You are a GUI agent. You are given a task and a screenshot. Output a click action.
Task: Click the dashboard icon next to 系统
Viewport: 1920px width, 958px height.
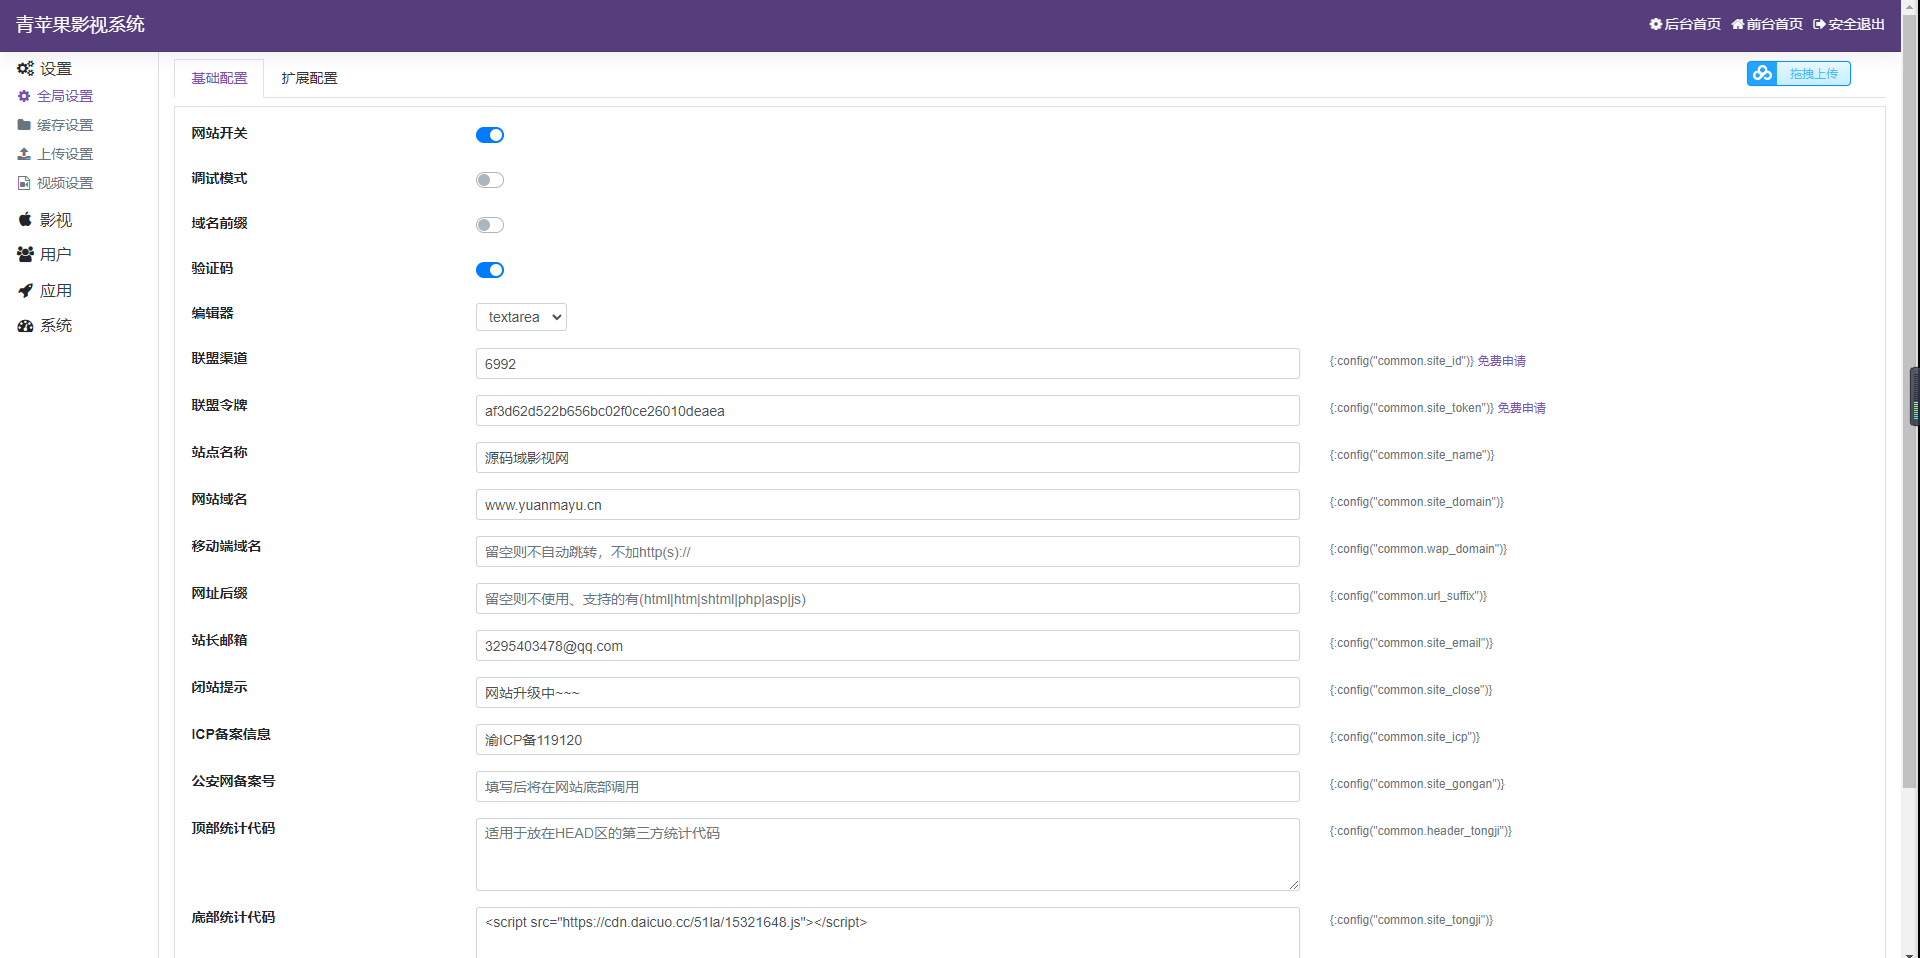(25, 326)
